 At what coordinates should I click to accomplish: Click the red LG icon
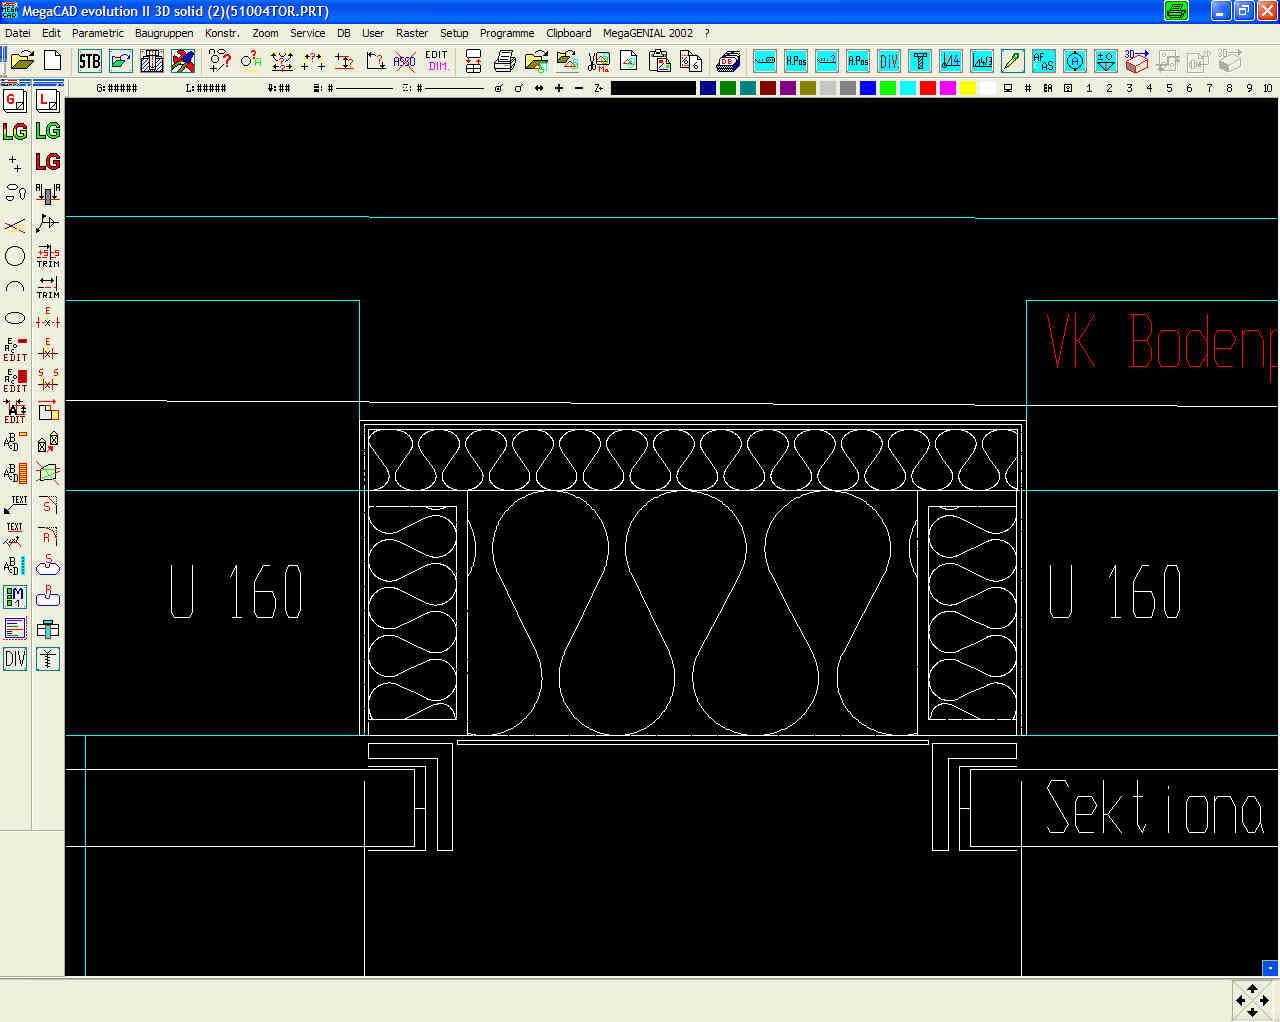pyautogui.click(x=48, y=162)
